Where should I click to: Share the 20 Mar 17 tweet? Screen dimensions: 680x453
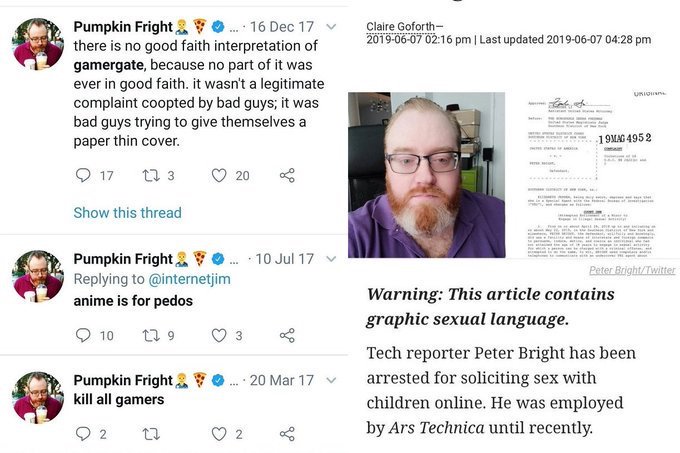tap(287, 433)
